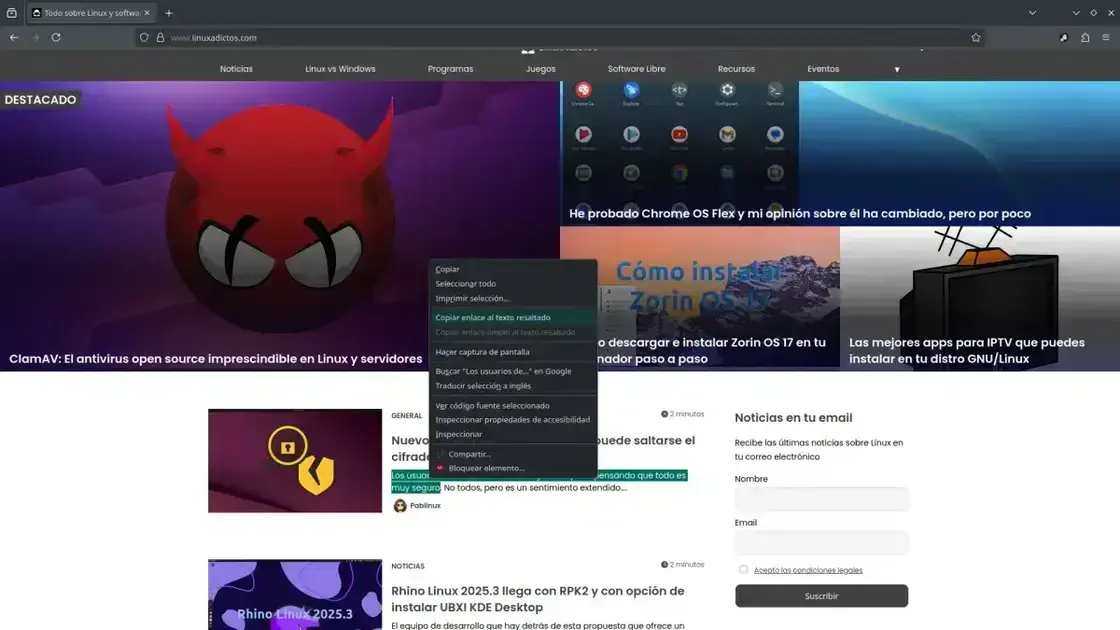
Task: Expand the navigation menu's extra arrow
Action: 897,69
